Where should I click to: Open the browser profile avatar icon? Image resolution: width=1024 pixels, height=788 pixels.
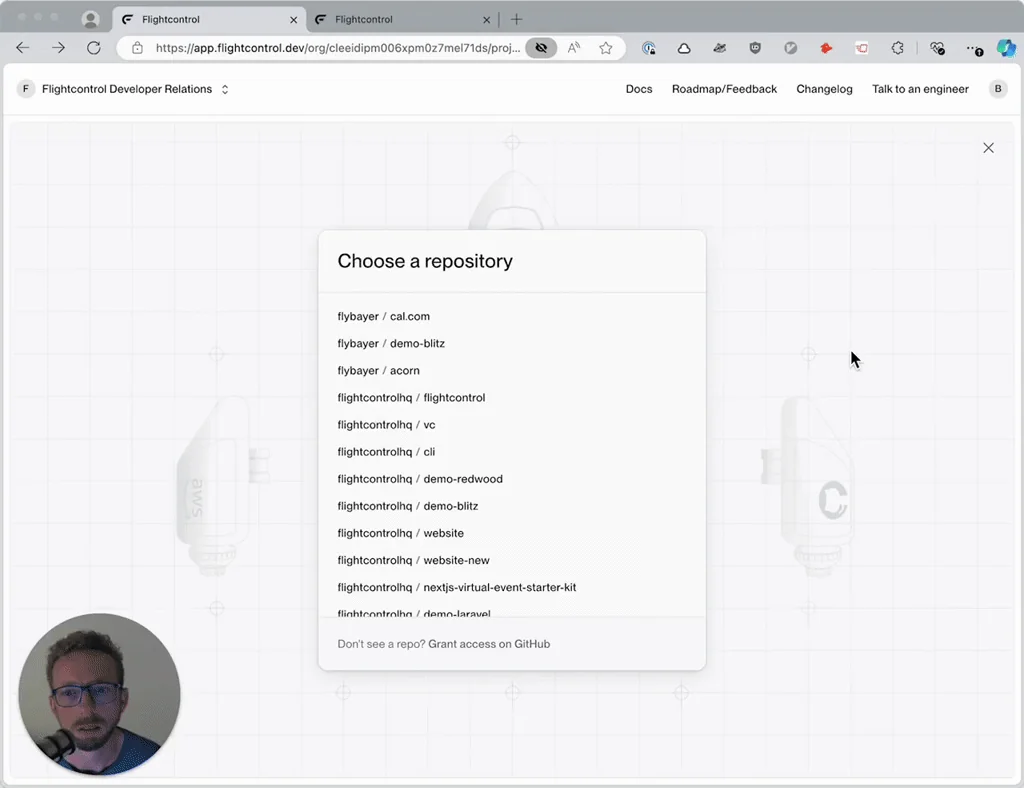coord(91,20)
